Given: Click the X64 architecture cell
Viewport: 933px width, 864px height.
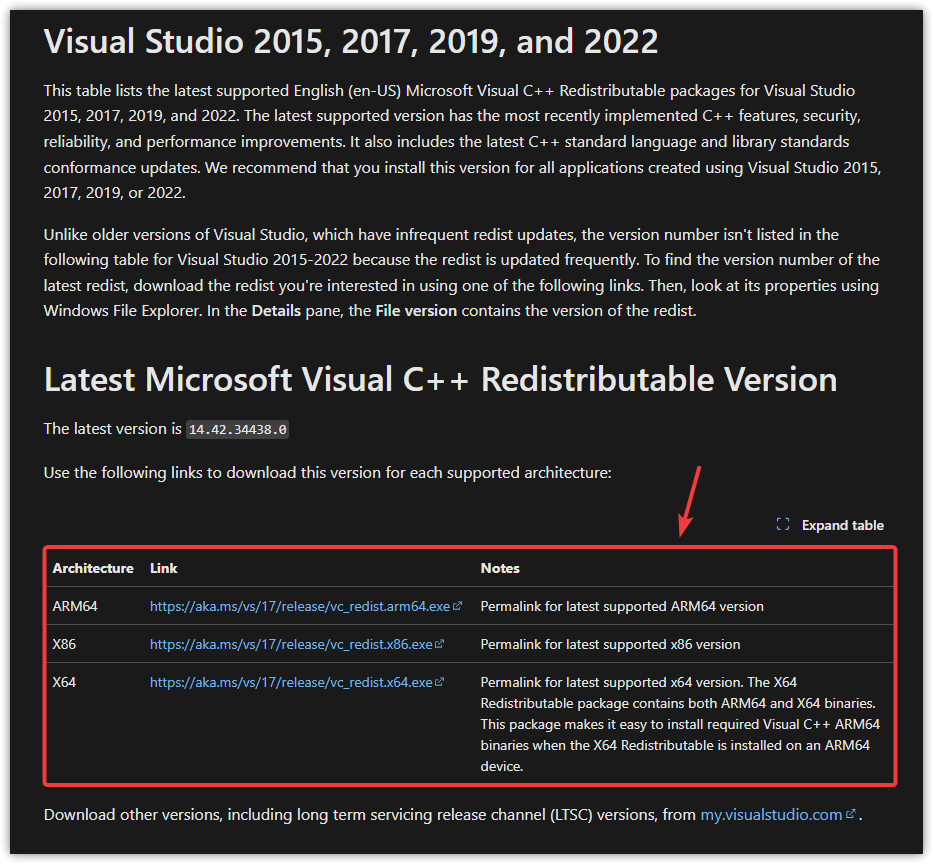Looking at the screenshot, I should click(64, 683).
